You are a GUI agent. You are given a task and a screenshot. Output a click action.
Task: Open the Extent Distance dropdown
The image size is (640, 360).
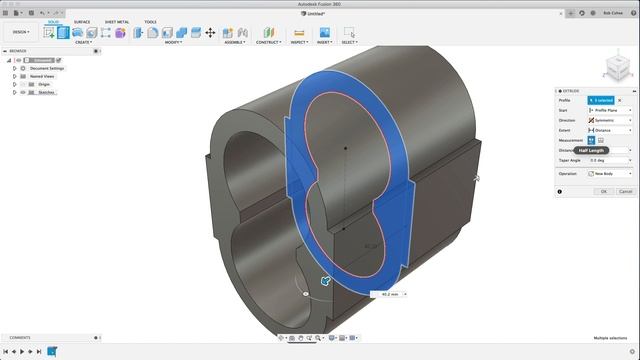[x=610, y=130]
